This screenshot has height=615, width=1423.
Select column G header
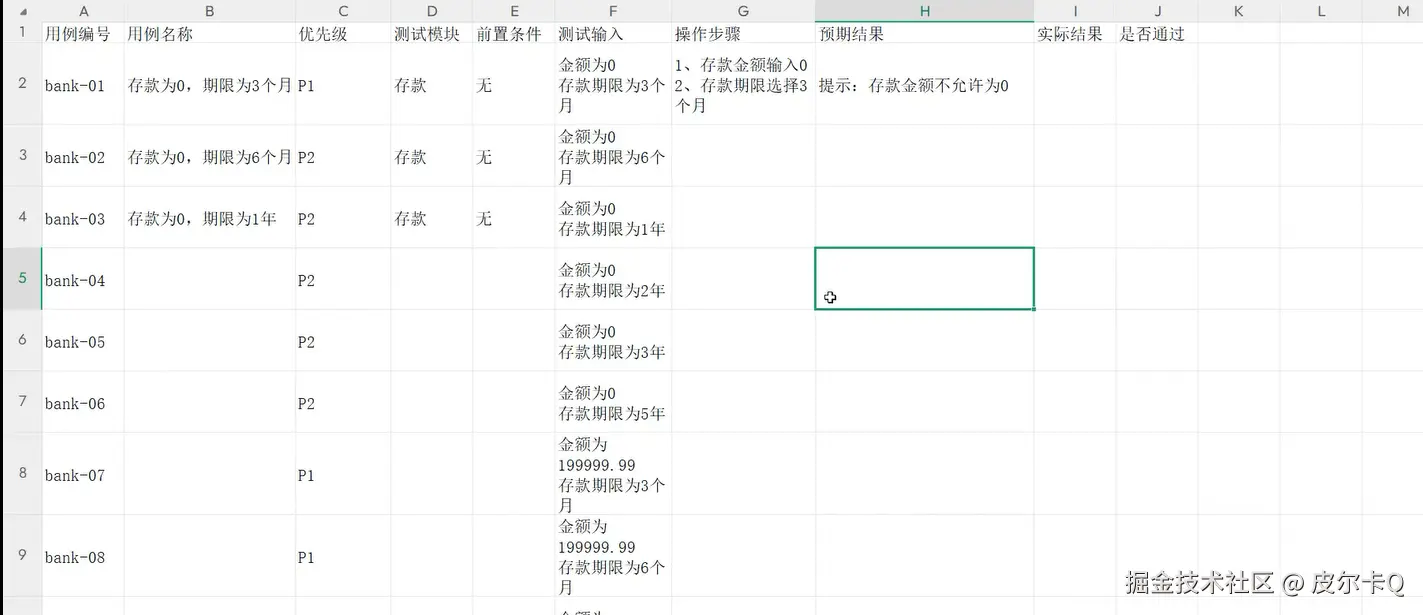pos(743,11)
